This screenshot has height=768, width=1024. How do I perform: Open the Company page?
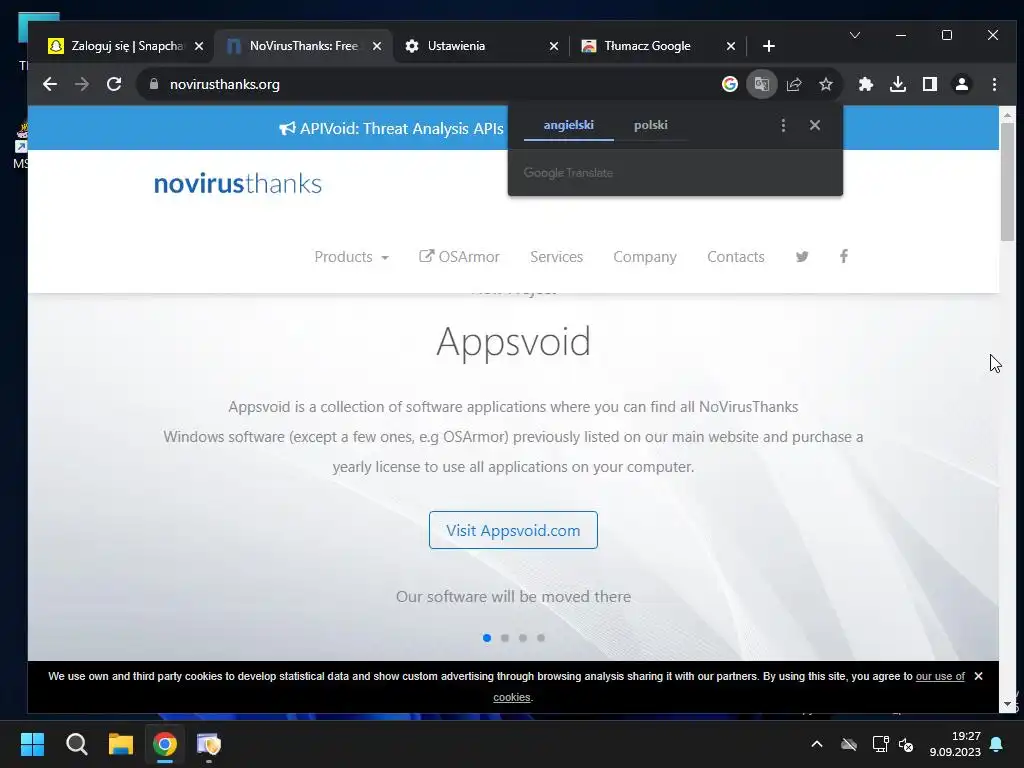(645, 257)
